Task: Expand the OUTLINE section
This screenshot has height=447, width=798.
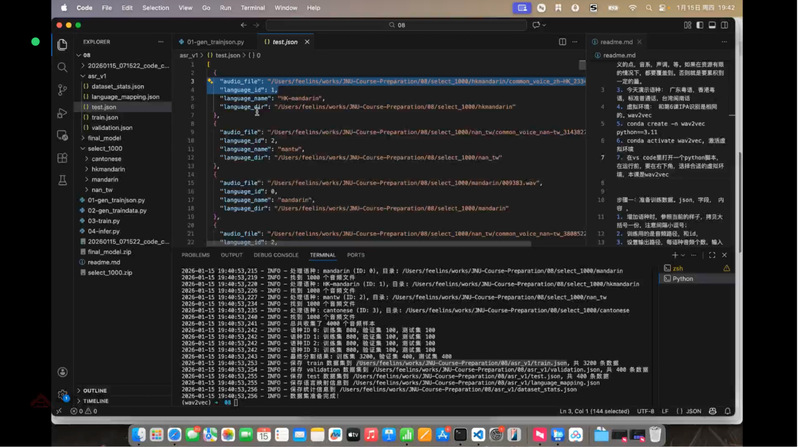Action: point(95,391)
